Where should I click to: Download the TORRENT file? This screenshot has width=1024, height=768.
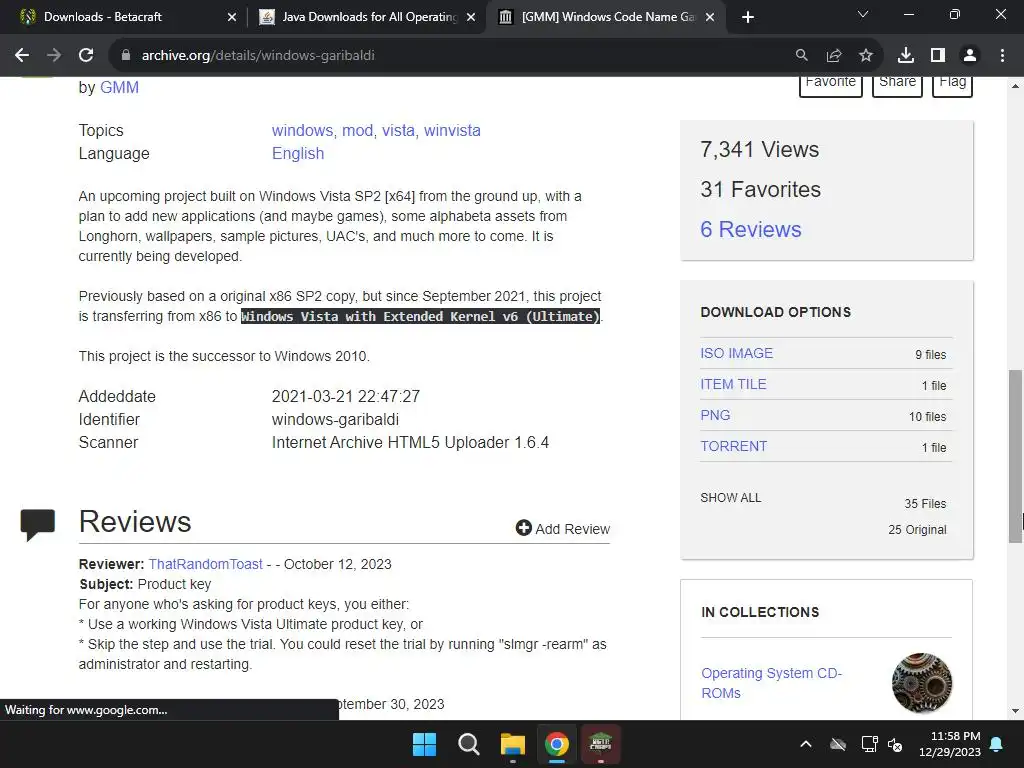click(x=733, y=446)
